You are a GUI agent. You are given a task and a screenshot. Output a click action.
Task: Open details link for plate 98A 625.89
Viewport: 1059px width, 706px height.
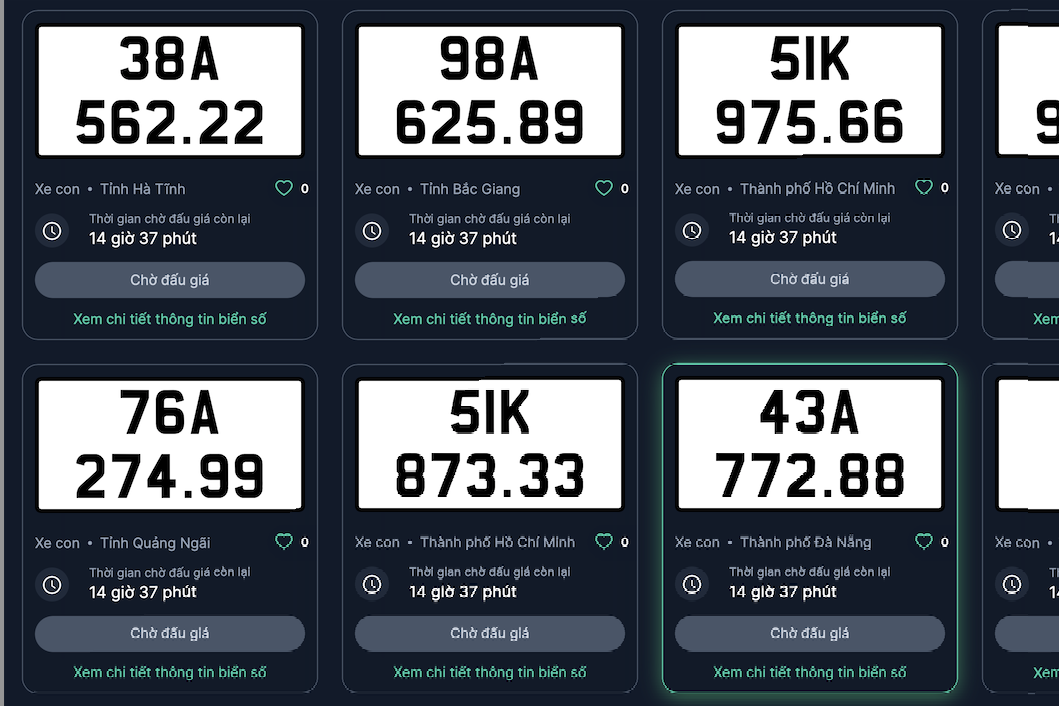tap(490, 319)
